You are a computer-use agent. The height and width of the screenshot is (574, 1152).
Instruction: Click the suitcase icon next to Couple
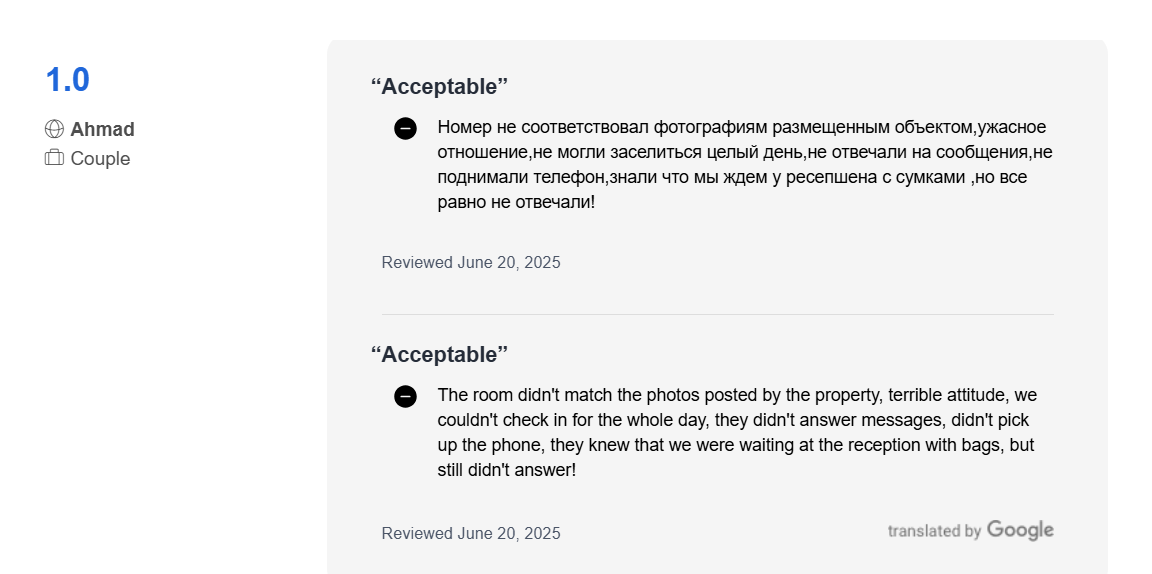click(54, 158)
